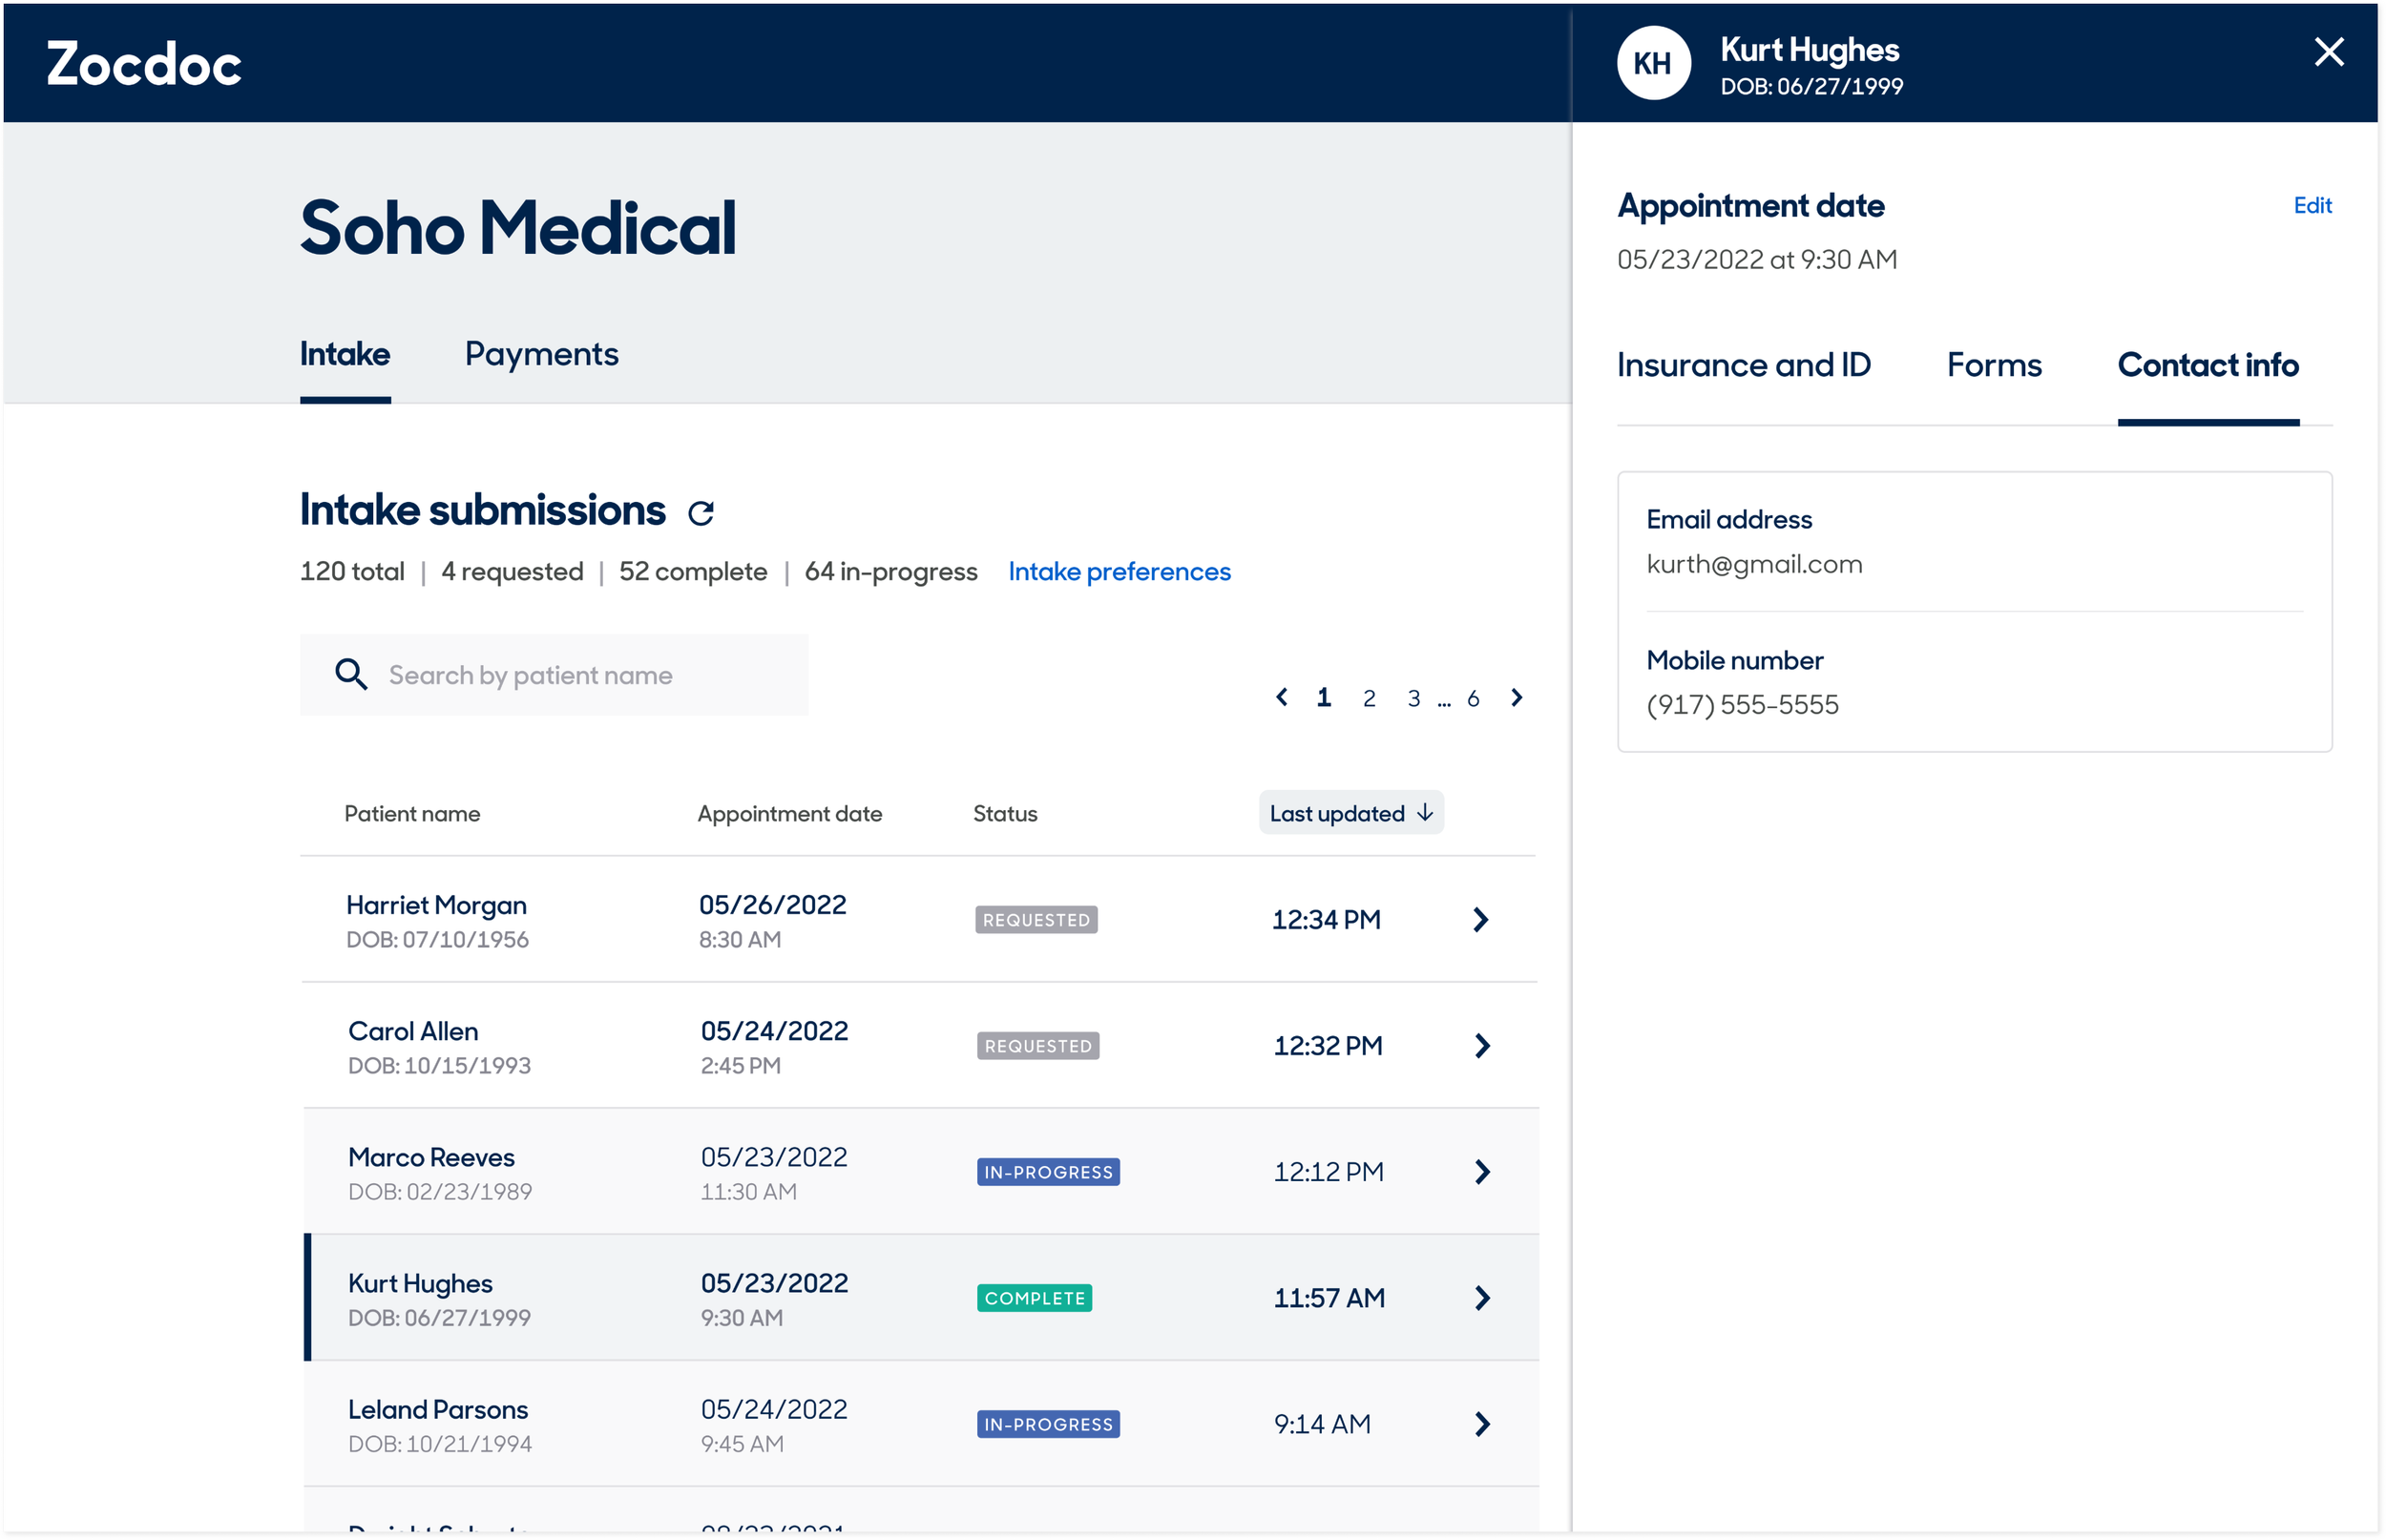The image size is (2386, 1540).
Task: Open the Insurance and ID tab
Action: tap(1743, 365)
